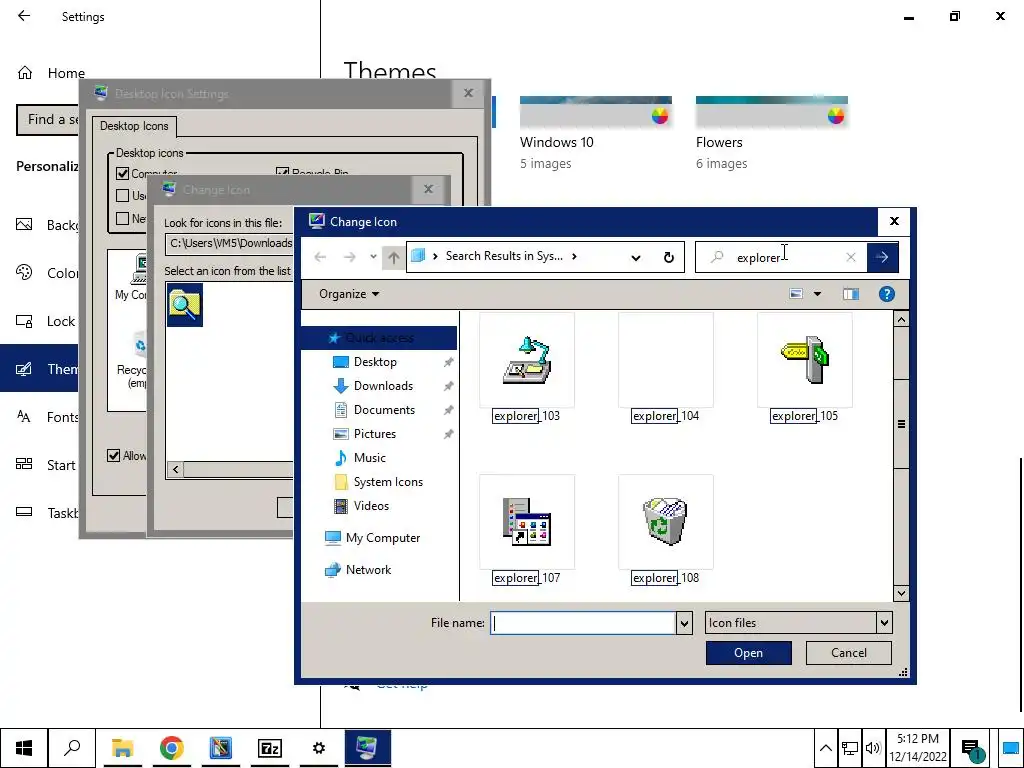Go back in Settings window
Viewport: 1024px width, 768px height.
24,16
